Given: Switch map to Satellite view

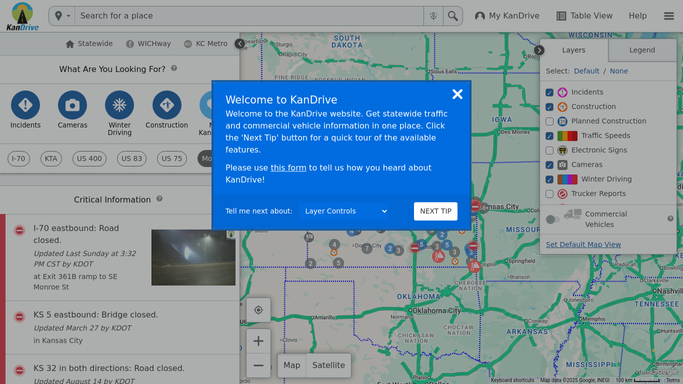Looking at the screenshot, I should click(x=328, y=365).
